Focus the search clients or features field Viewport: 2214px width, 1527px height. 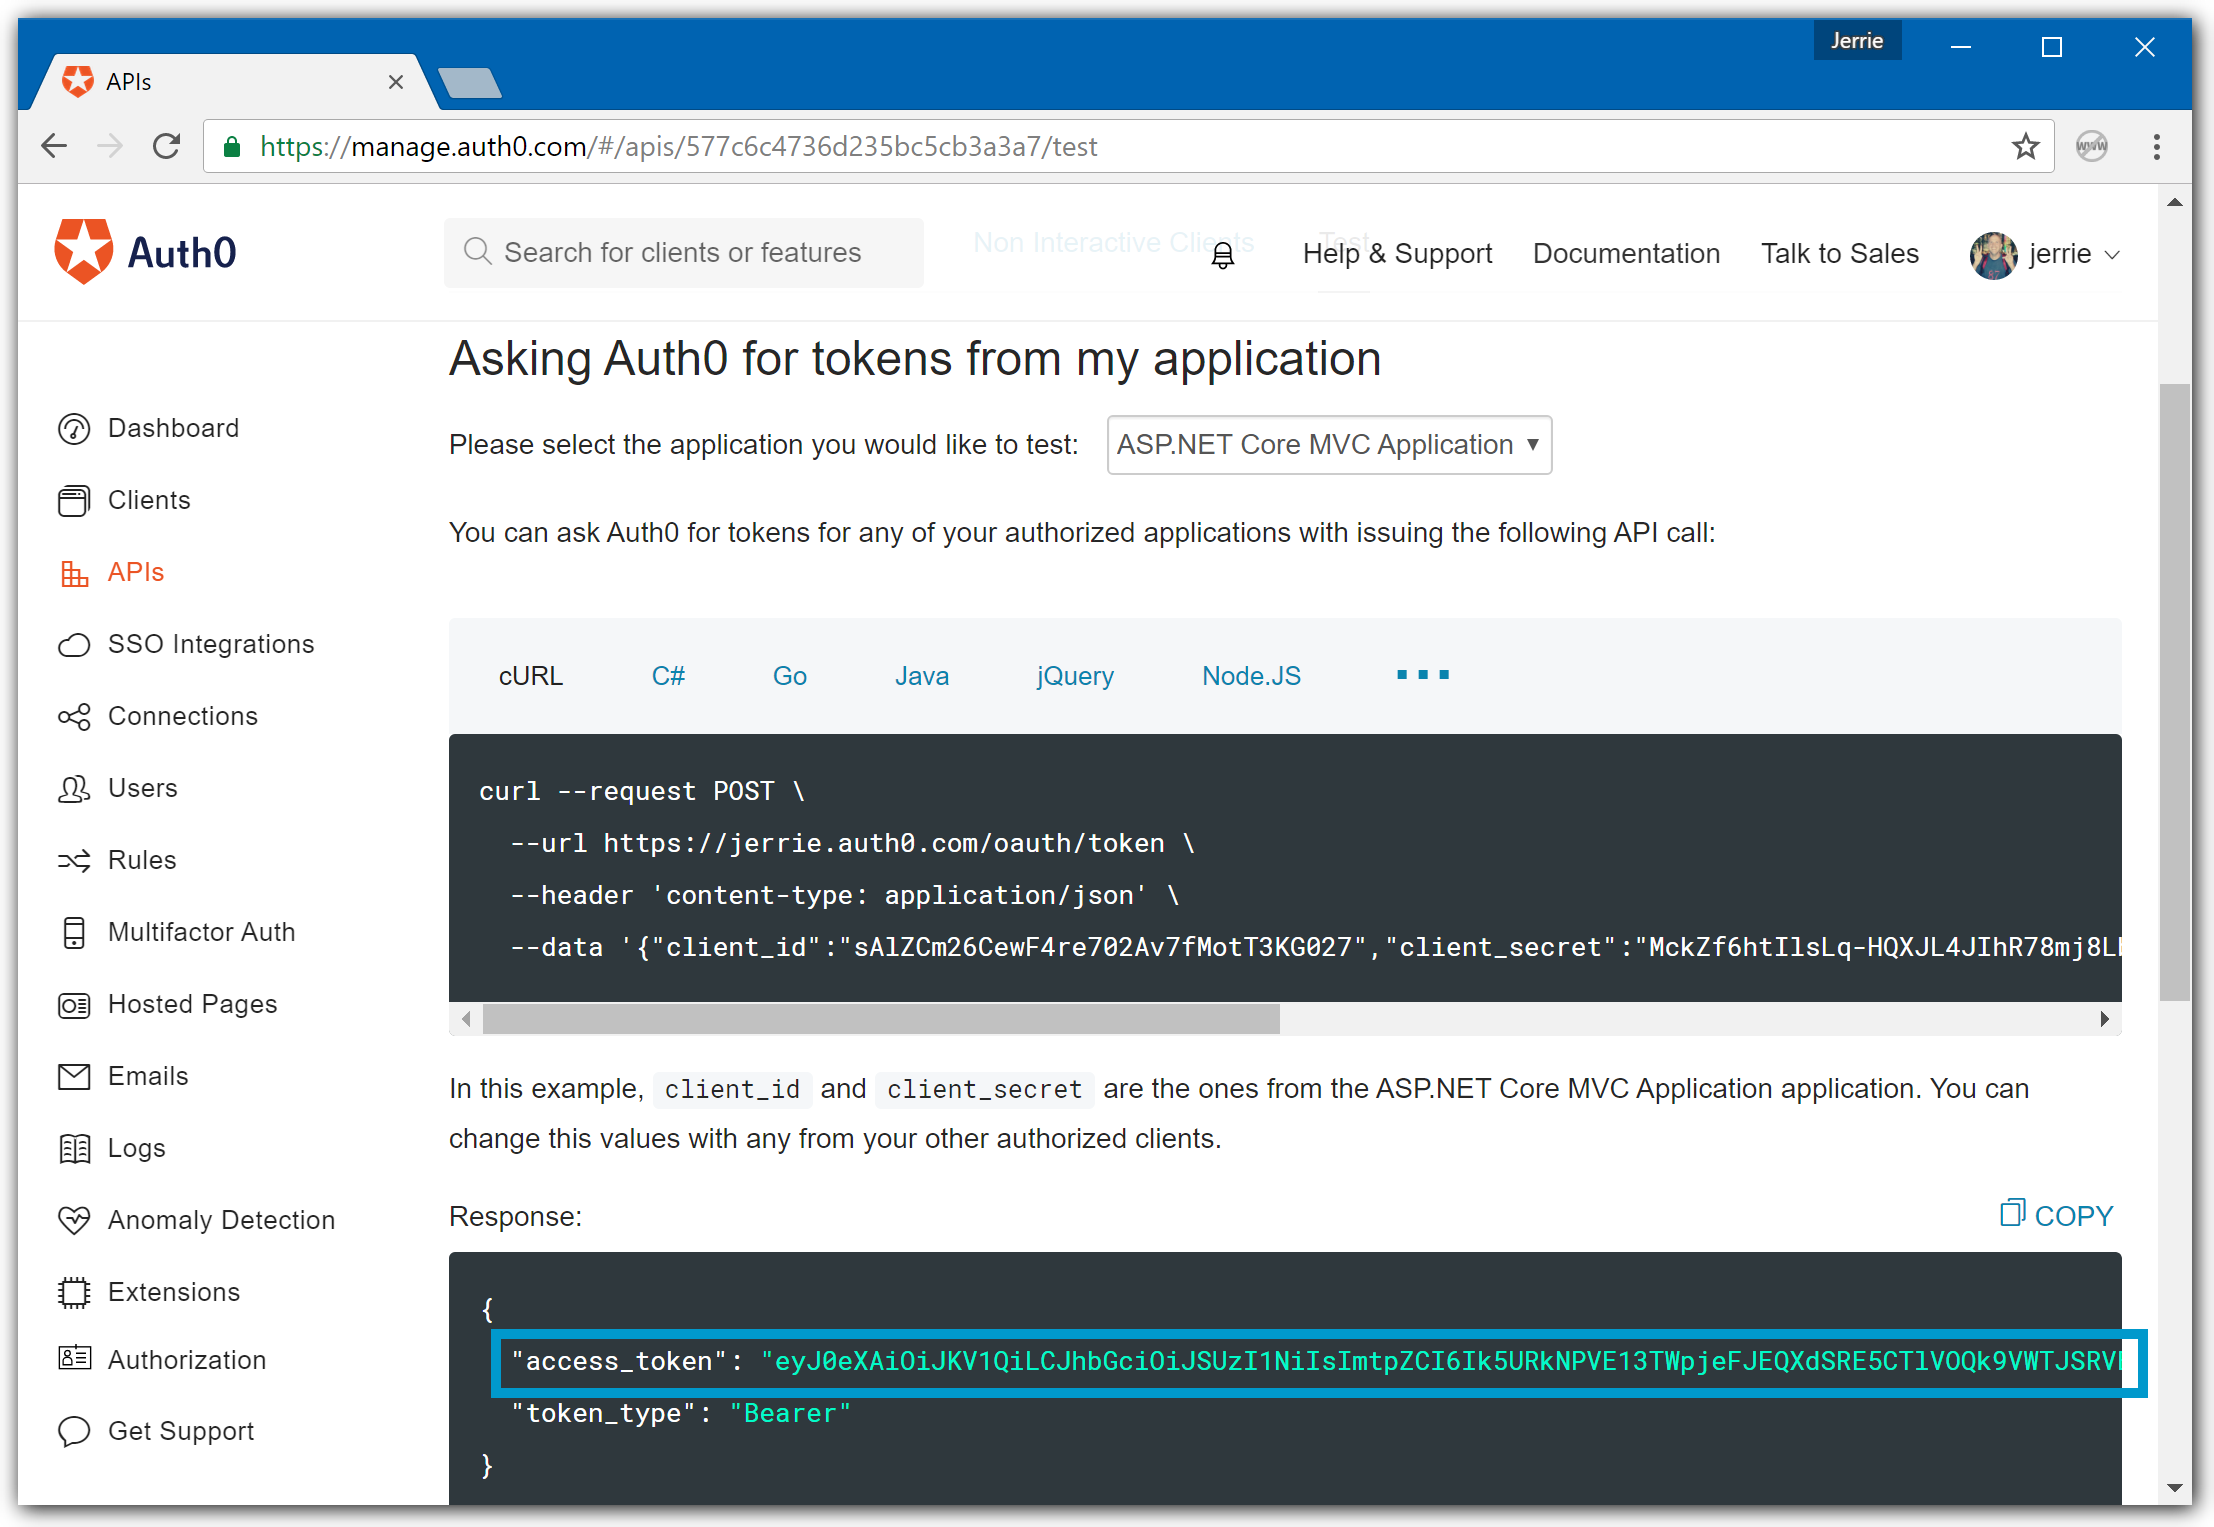coord(684,253)
